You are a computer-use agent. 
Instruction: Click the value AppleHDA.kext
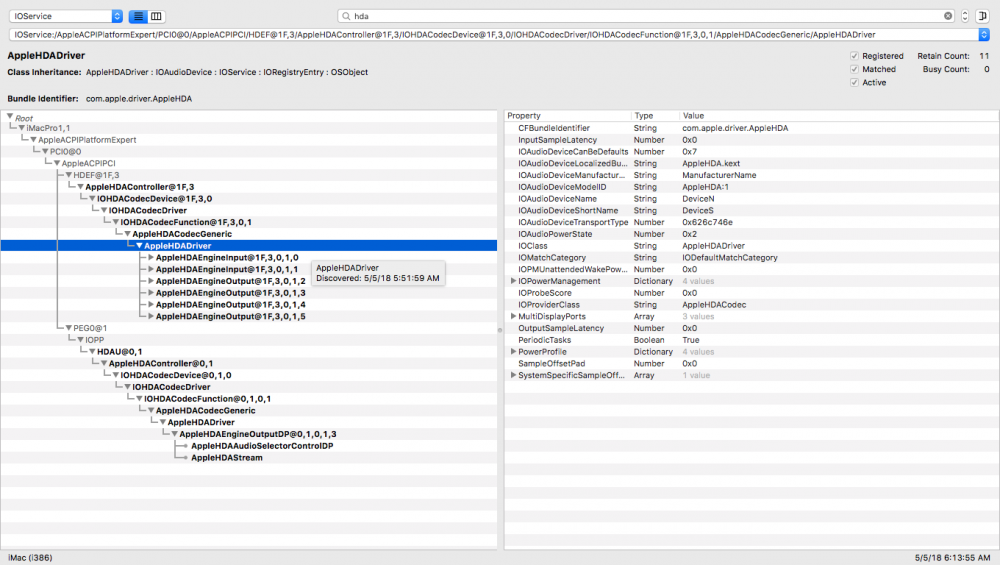711,163
